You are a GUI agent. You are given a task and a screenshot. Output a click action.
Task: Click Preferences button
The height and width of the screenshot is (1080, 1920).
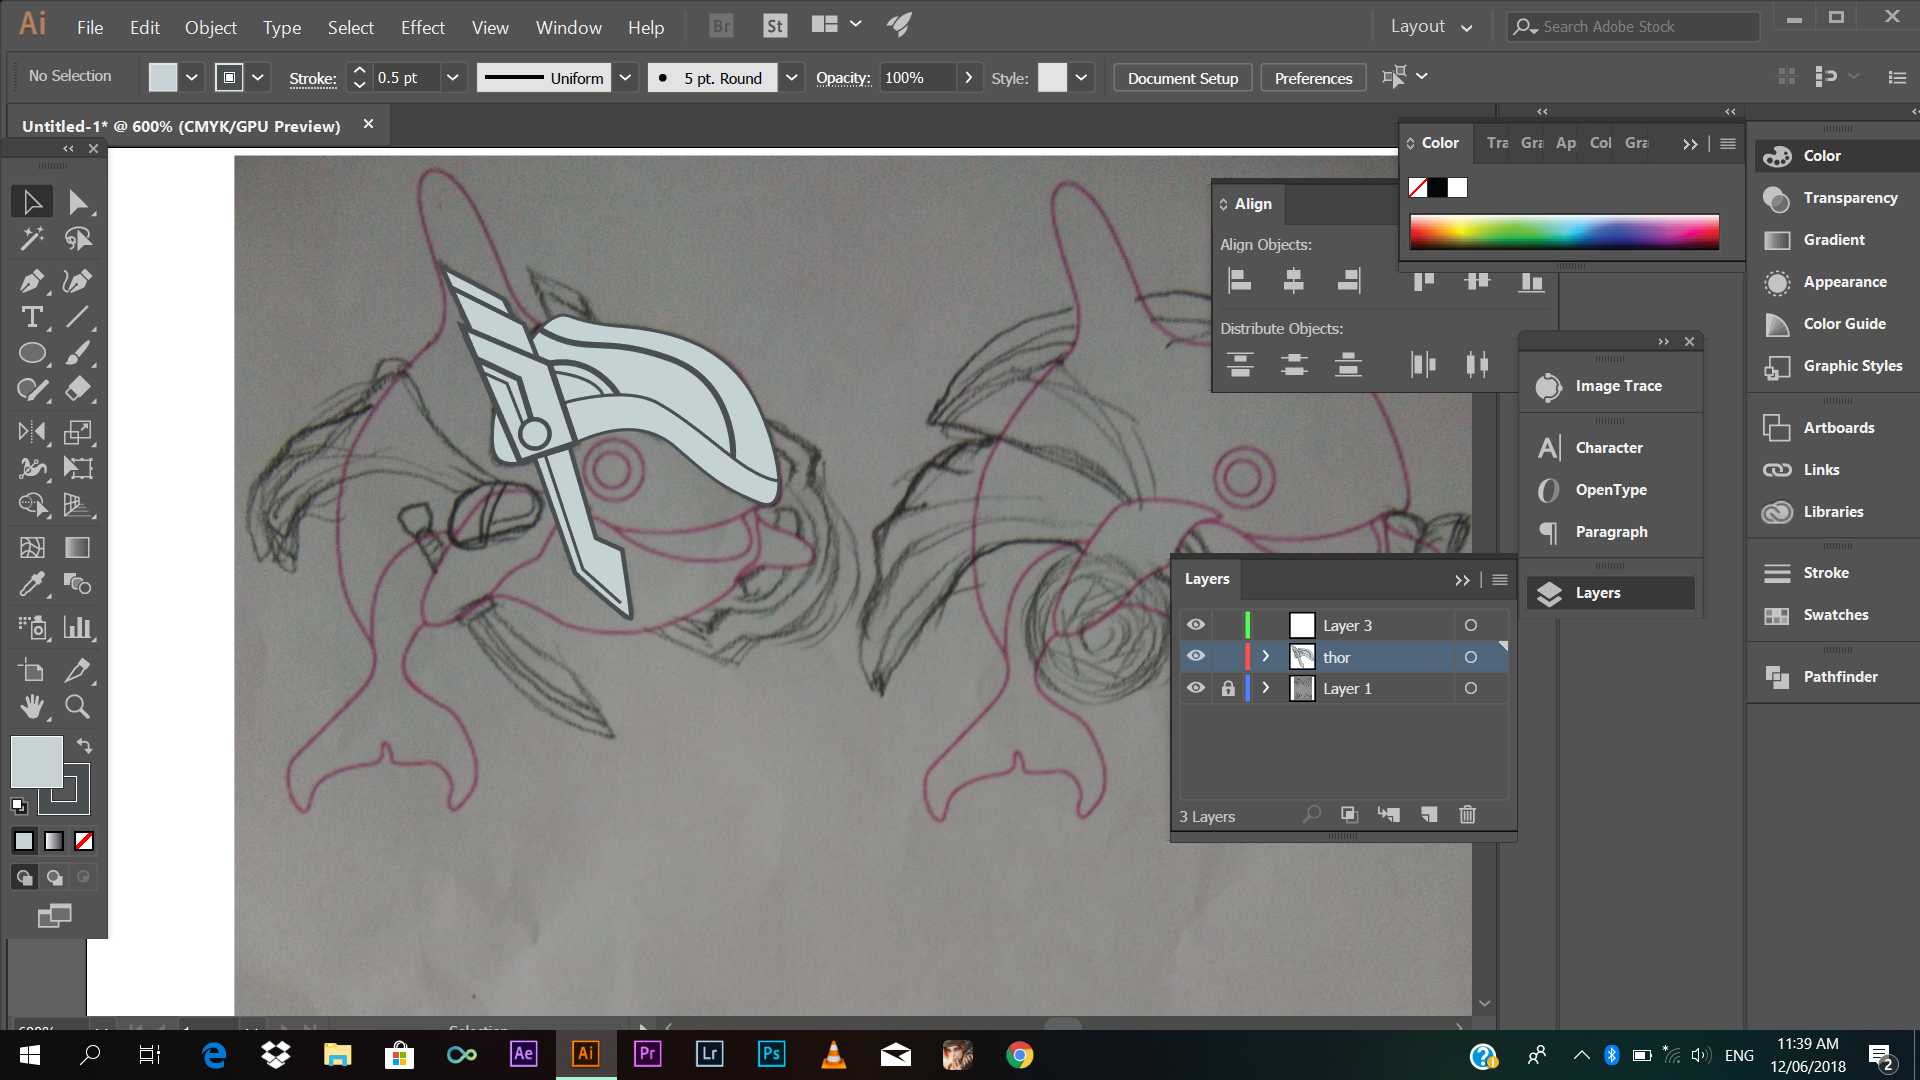(x=1313, y=78)
